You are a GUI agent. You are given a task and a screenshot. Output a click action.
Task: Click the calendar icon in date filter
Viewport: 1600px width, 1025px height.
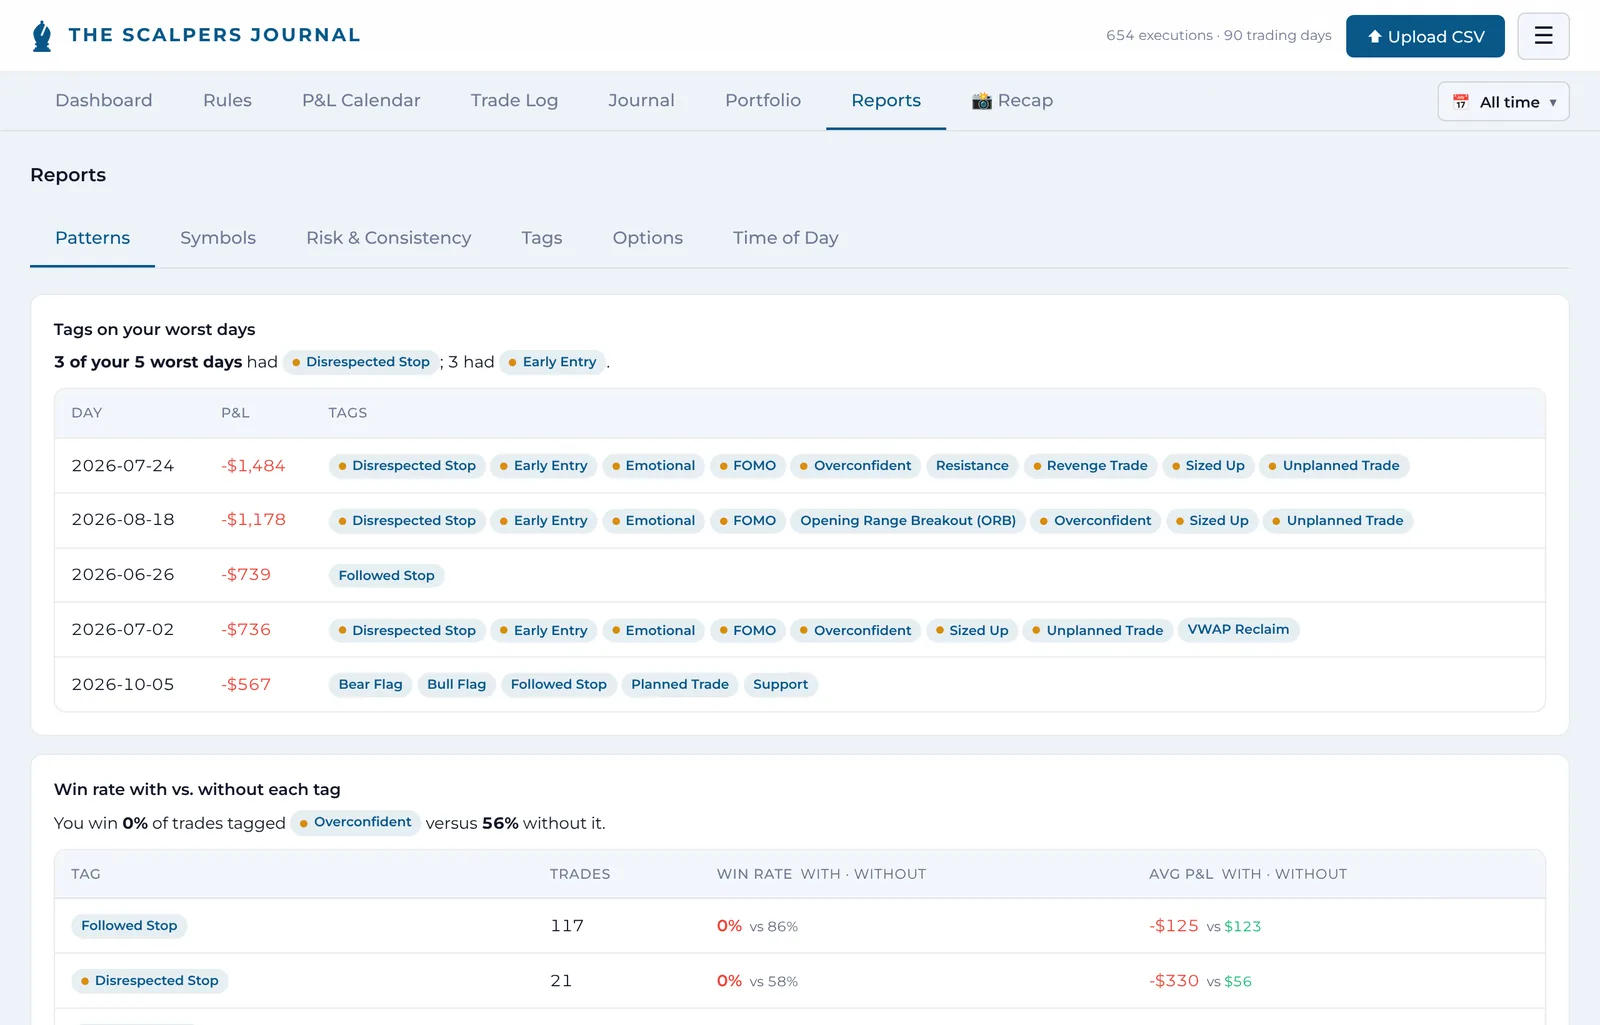tap(1461, 102)
